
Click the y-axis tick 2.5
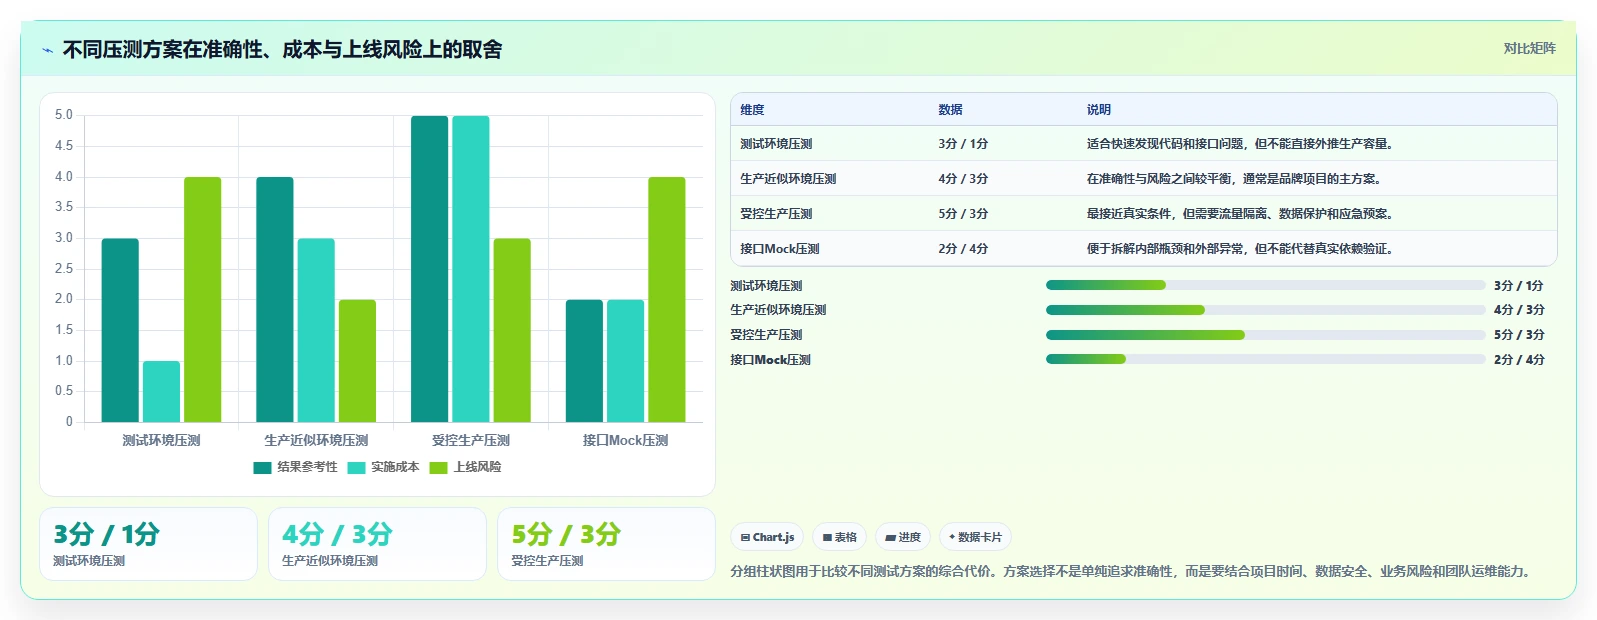pos(64,269)
